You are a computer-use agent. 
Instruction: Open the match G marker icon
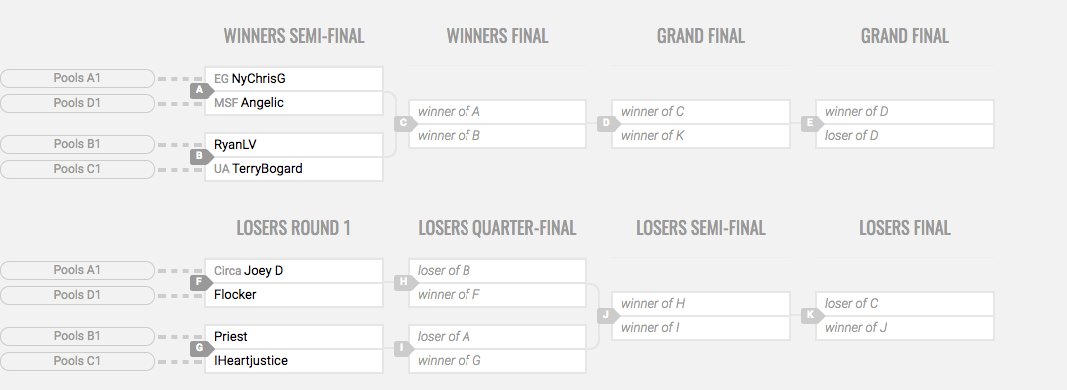(x=201, y=348)
